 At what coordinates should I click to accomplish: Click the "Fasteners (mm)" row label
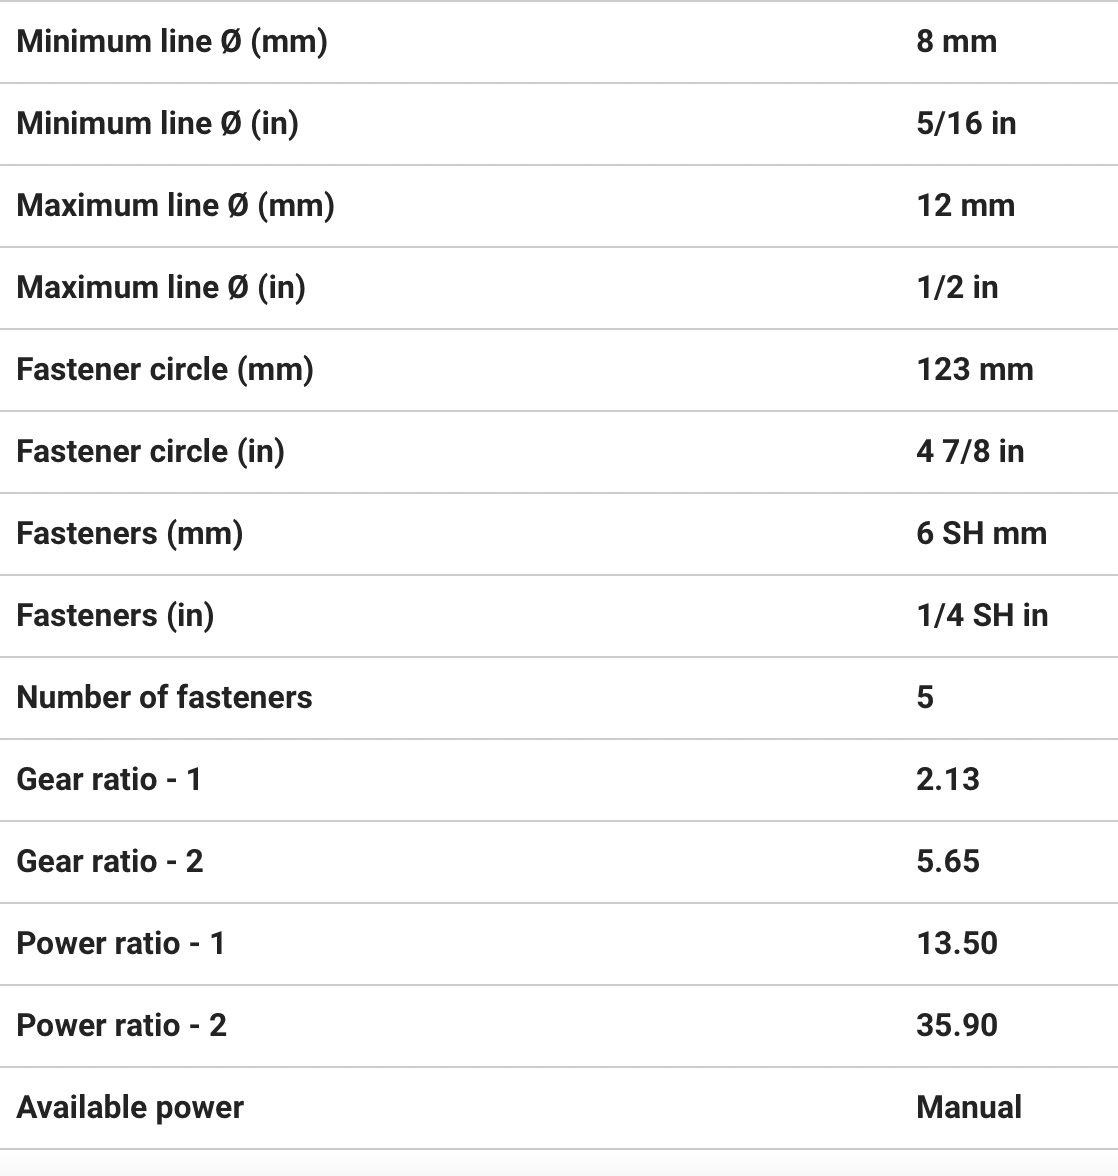130,534
